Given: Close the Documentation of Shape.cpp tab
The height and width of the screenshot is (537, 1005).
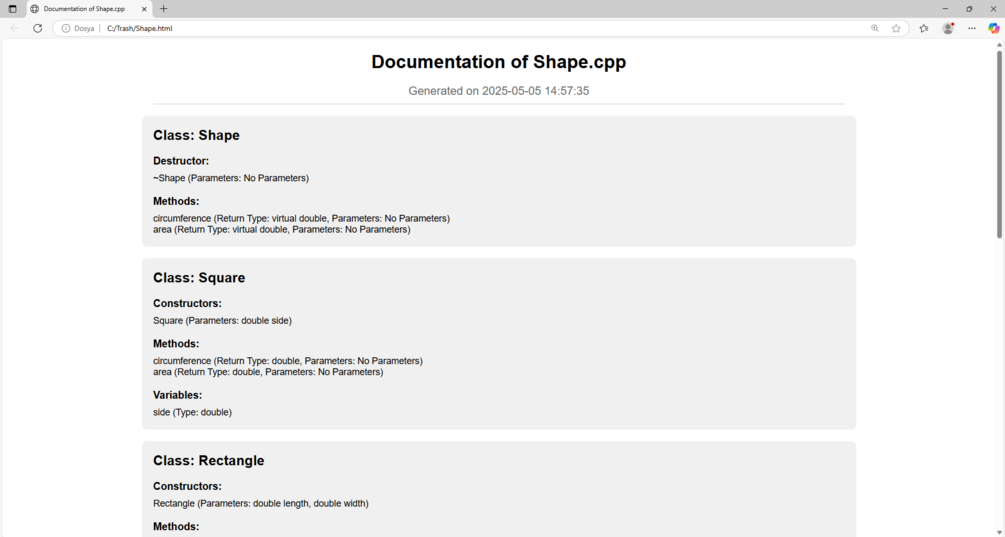Looking at the screenshot, I should (144, 9).
